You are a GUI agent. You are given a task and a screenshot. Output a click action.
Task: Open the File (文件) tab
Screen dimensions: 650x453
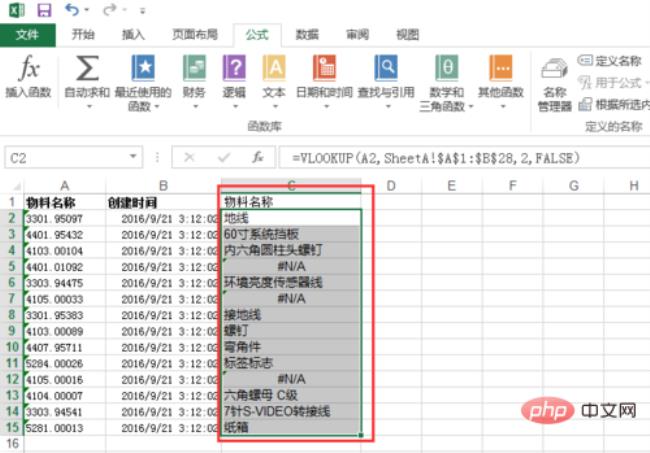pyautogui.click(x=27, y=35)
